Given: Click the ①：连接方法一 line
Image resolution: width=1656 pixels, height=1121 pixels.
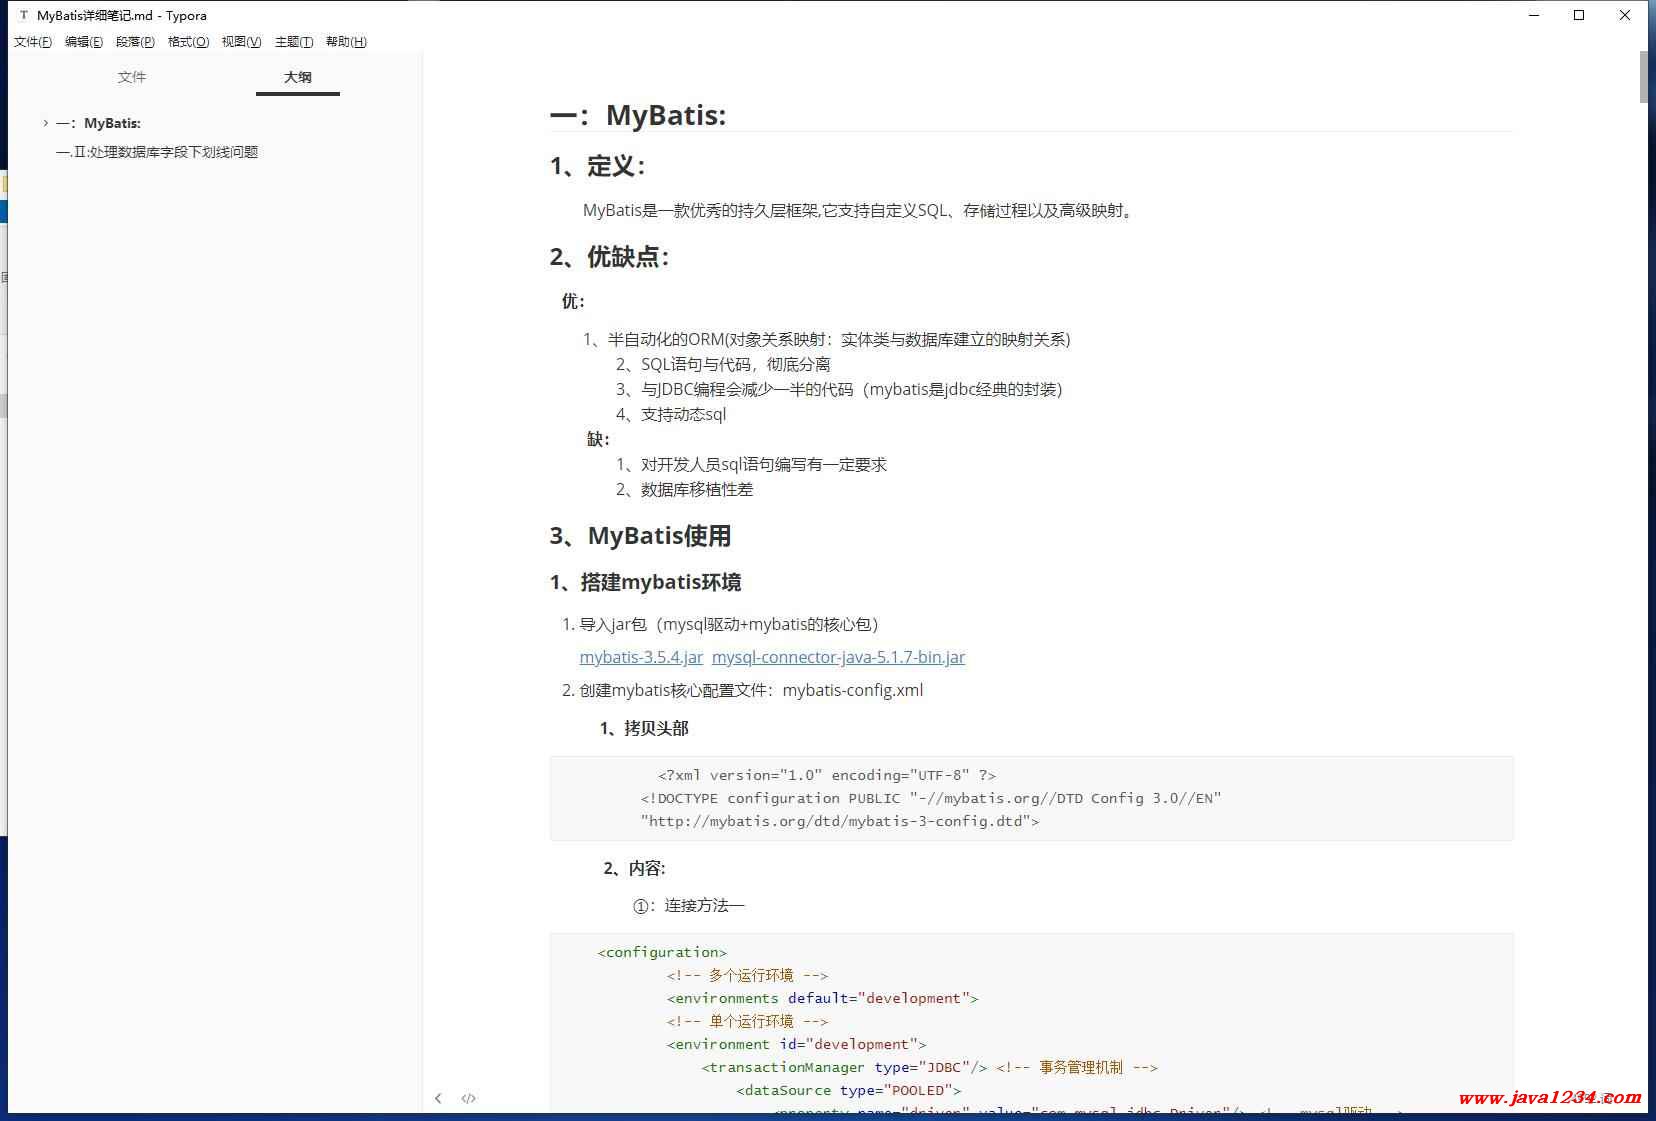Looking at the screenshot, I should coord(689,905).
